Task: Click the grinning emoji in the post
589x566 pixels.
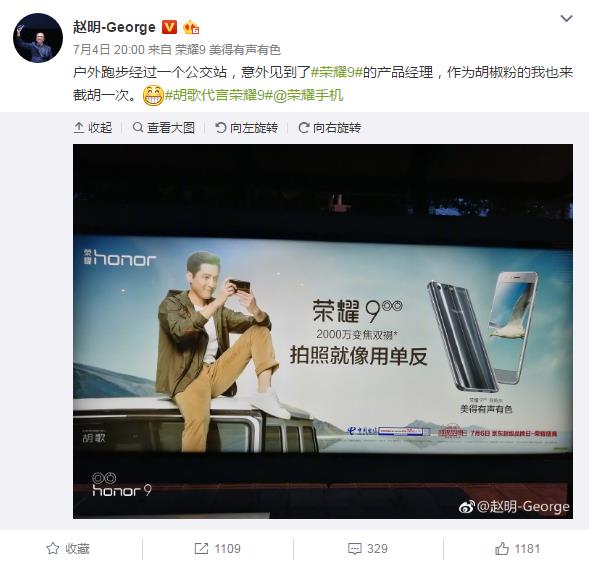Action: point(153,95)
